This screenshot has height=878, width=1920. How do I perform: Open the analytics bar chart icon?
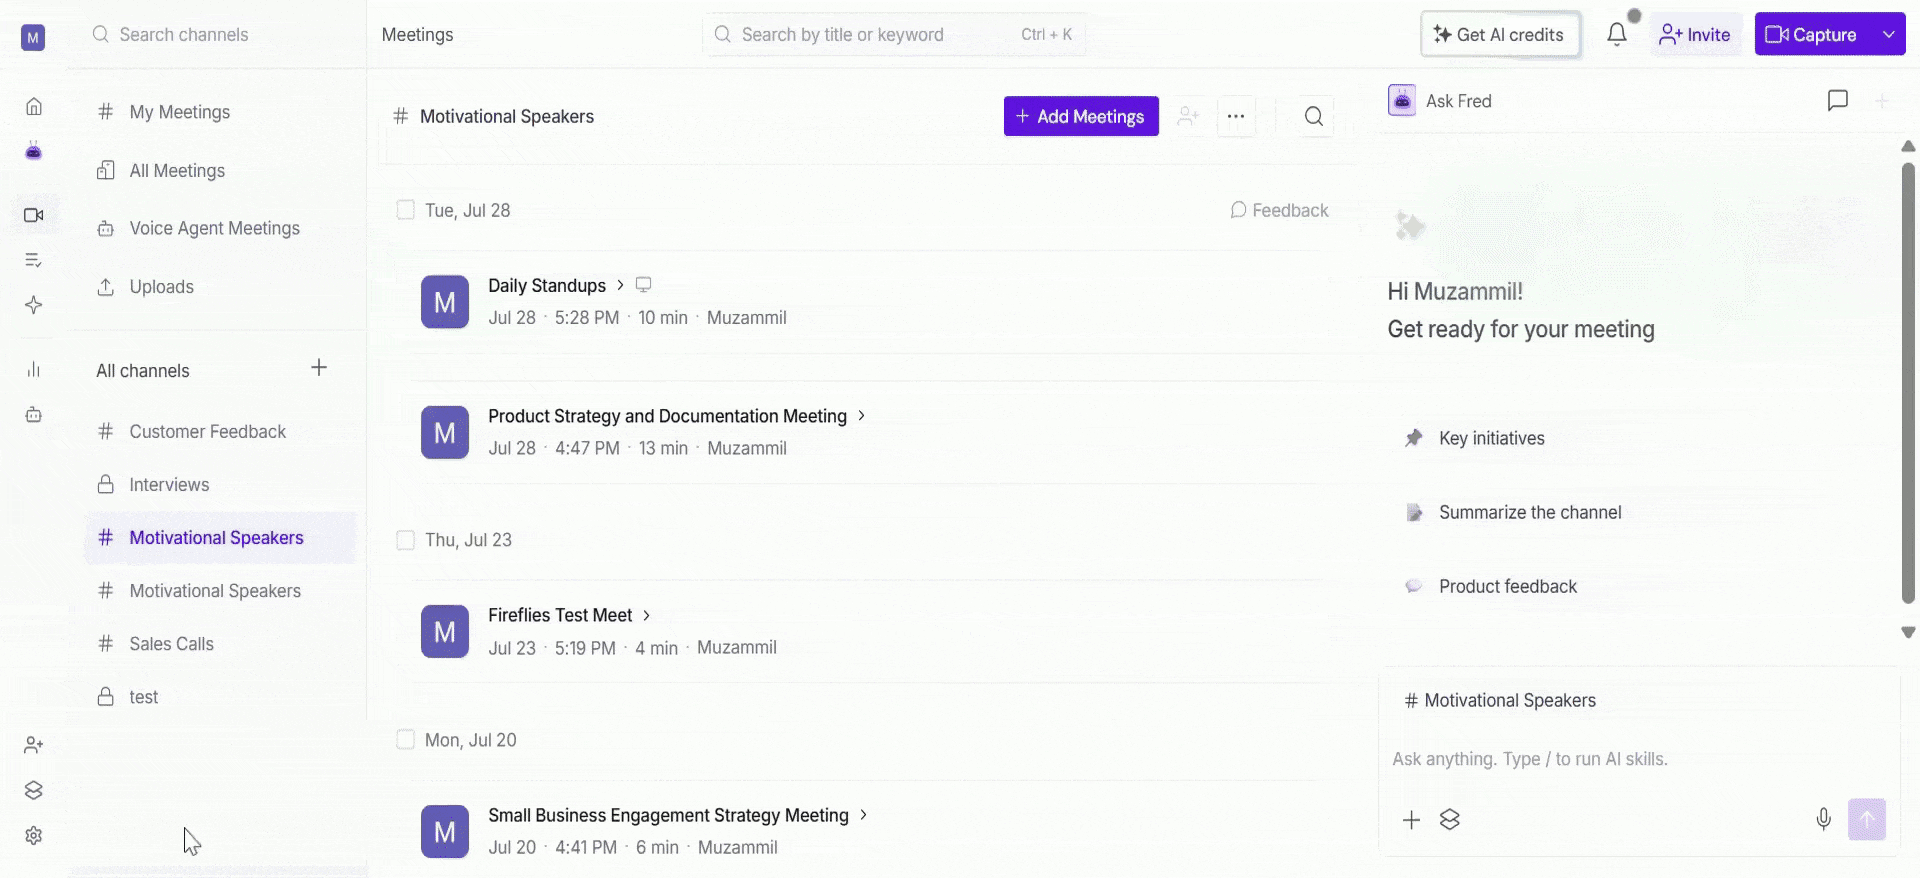click(34, 370)
